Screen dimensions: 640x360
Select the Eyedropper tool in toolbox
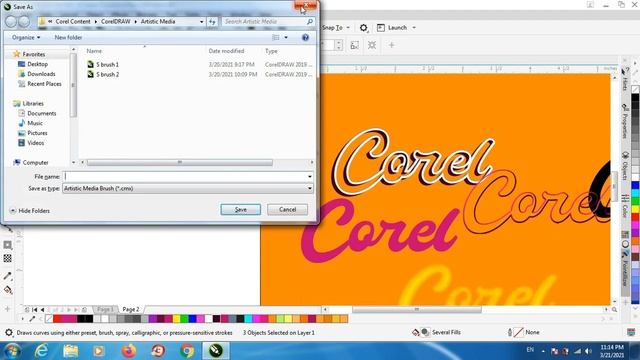pos(7,276)
